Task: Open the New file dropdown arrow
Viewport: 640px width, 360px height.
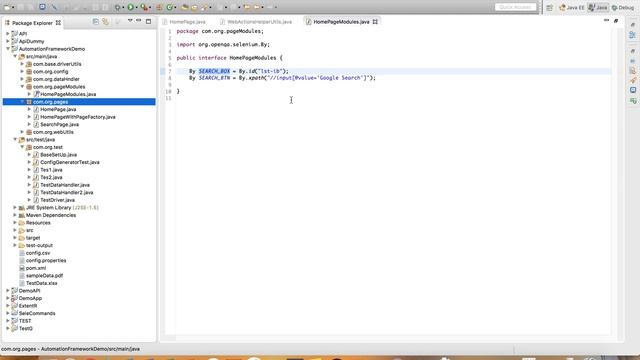Action: (13, 7)
